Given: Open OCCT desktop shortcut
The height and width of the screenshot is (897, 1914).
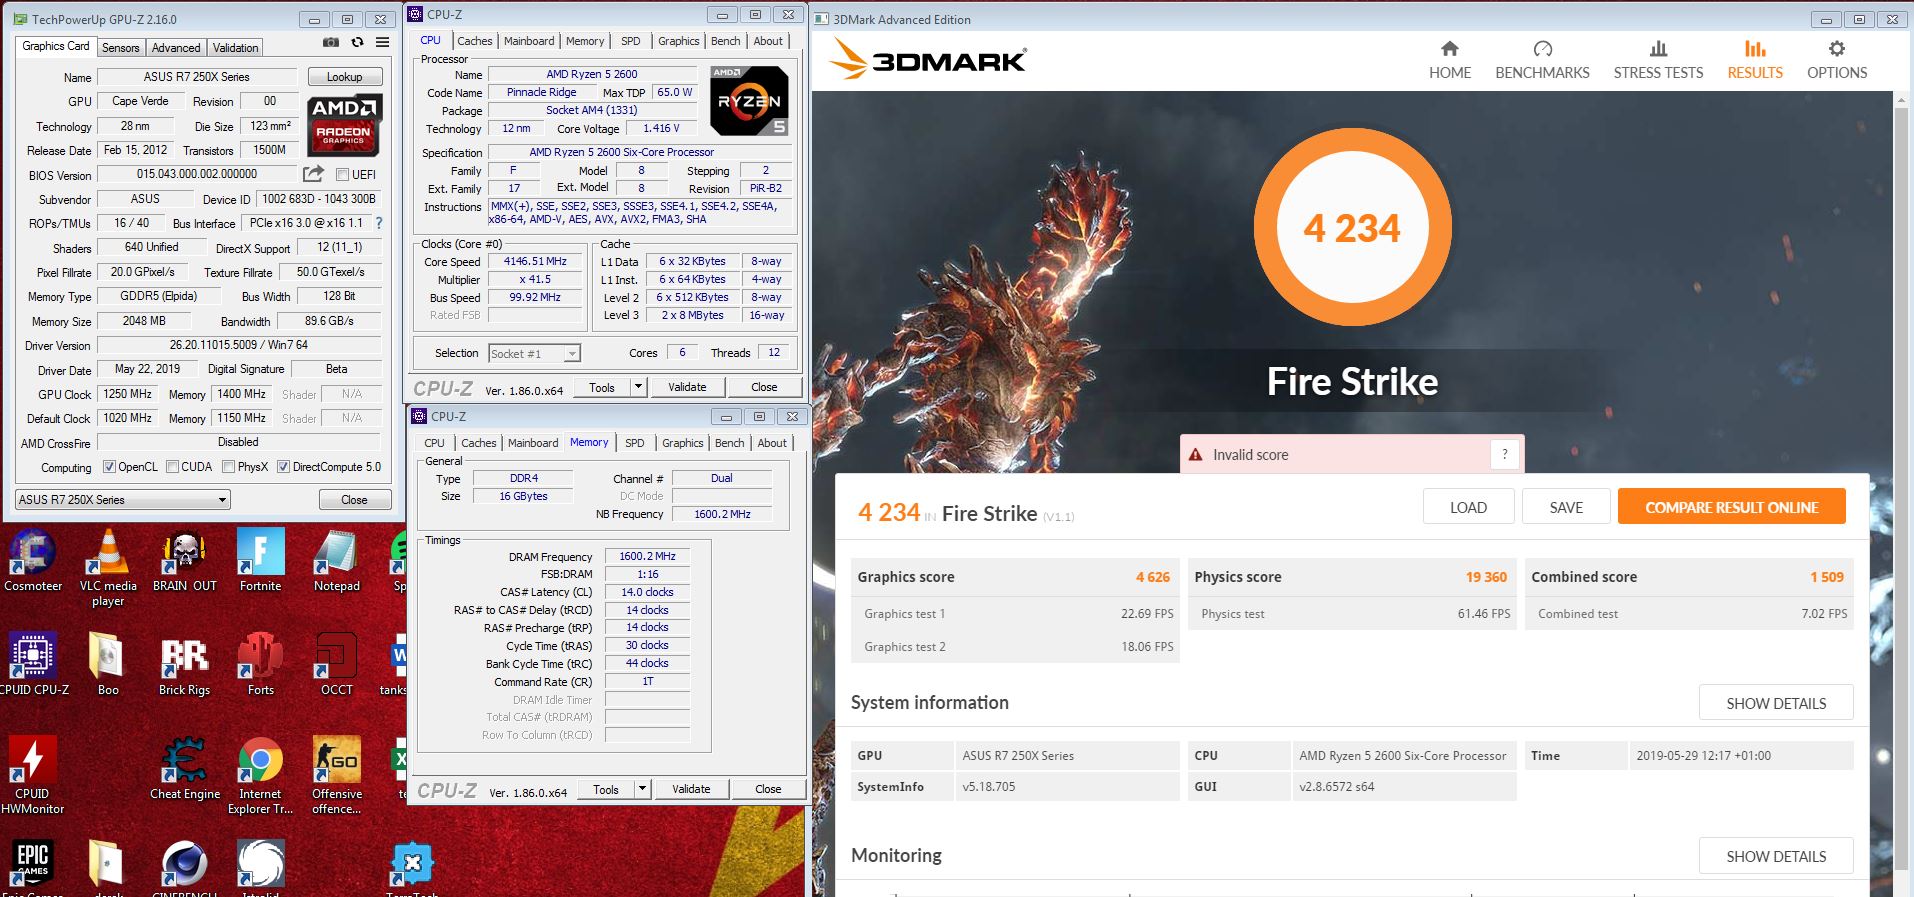Looking at the screenshot, I should 336,665.
